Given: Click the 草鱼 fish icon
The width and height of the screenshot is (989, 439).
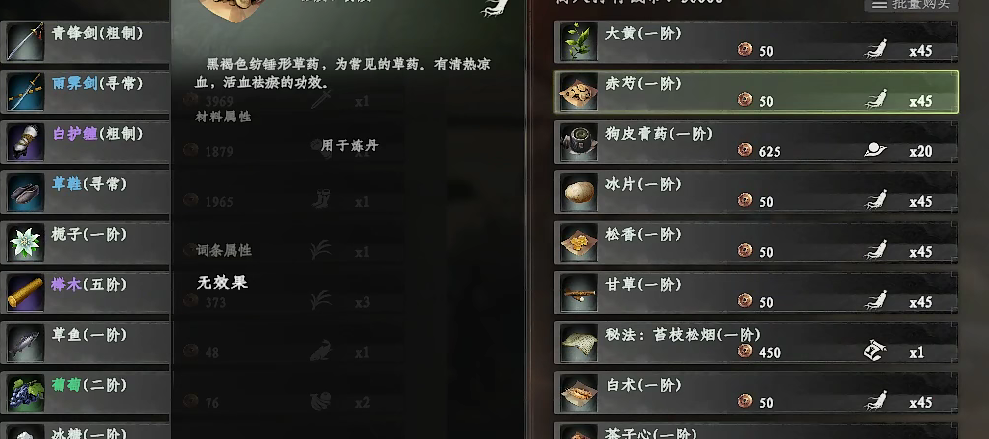Looking at the screenshot, I should pos(26,343).
